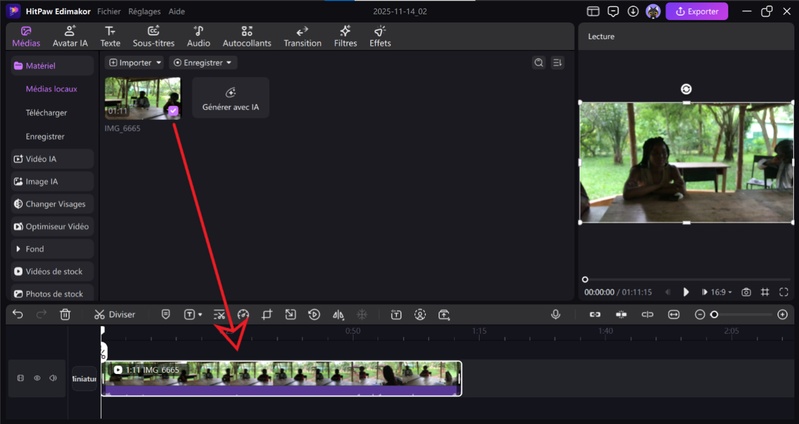Search media with the magnifier icon
Viewport: 799px width, 424px height.
click(x=539, y=63)
